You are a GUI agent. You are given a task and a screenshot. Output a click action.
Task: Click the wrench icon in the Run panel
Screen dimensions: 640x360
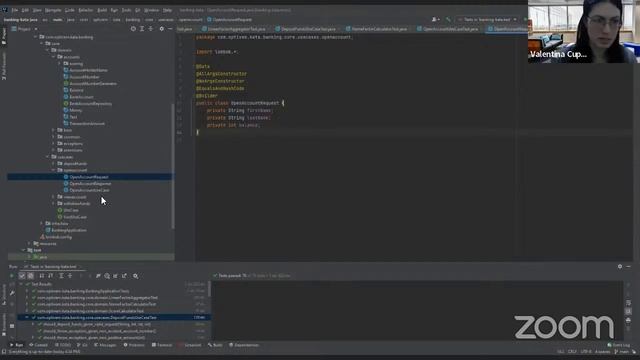pos(12,293)
